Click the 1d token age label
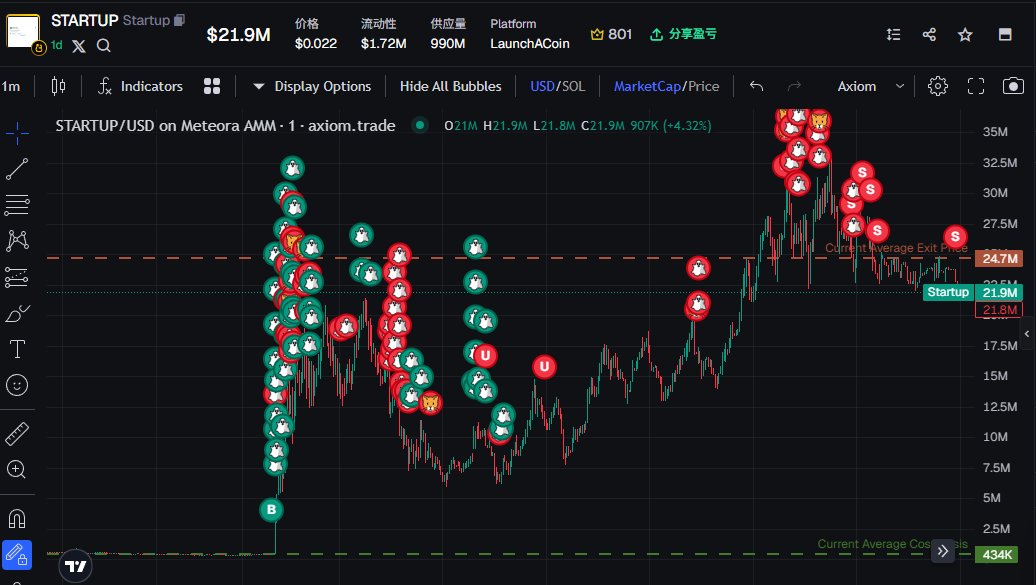The width and height of the screenshot is (1036, 585). (57, 45)
